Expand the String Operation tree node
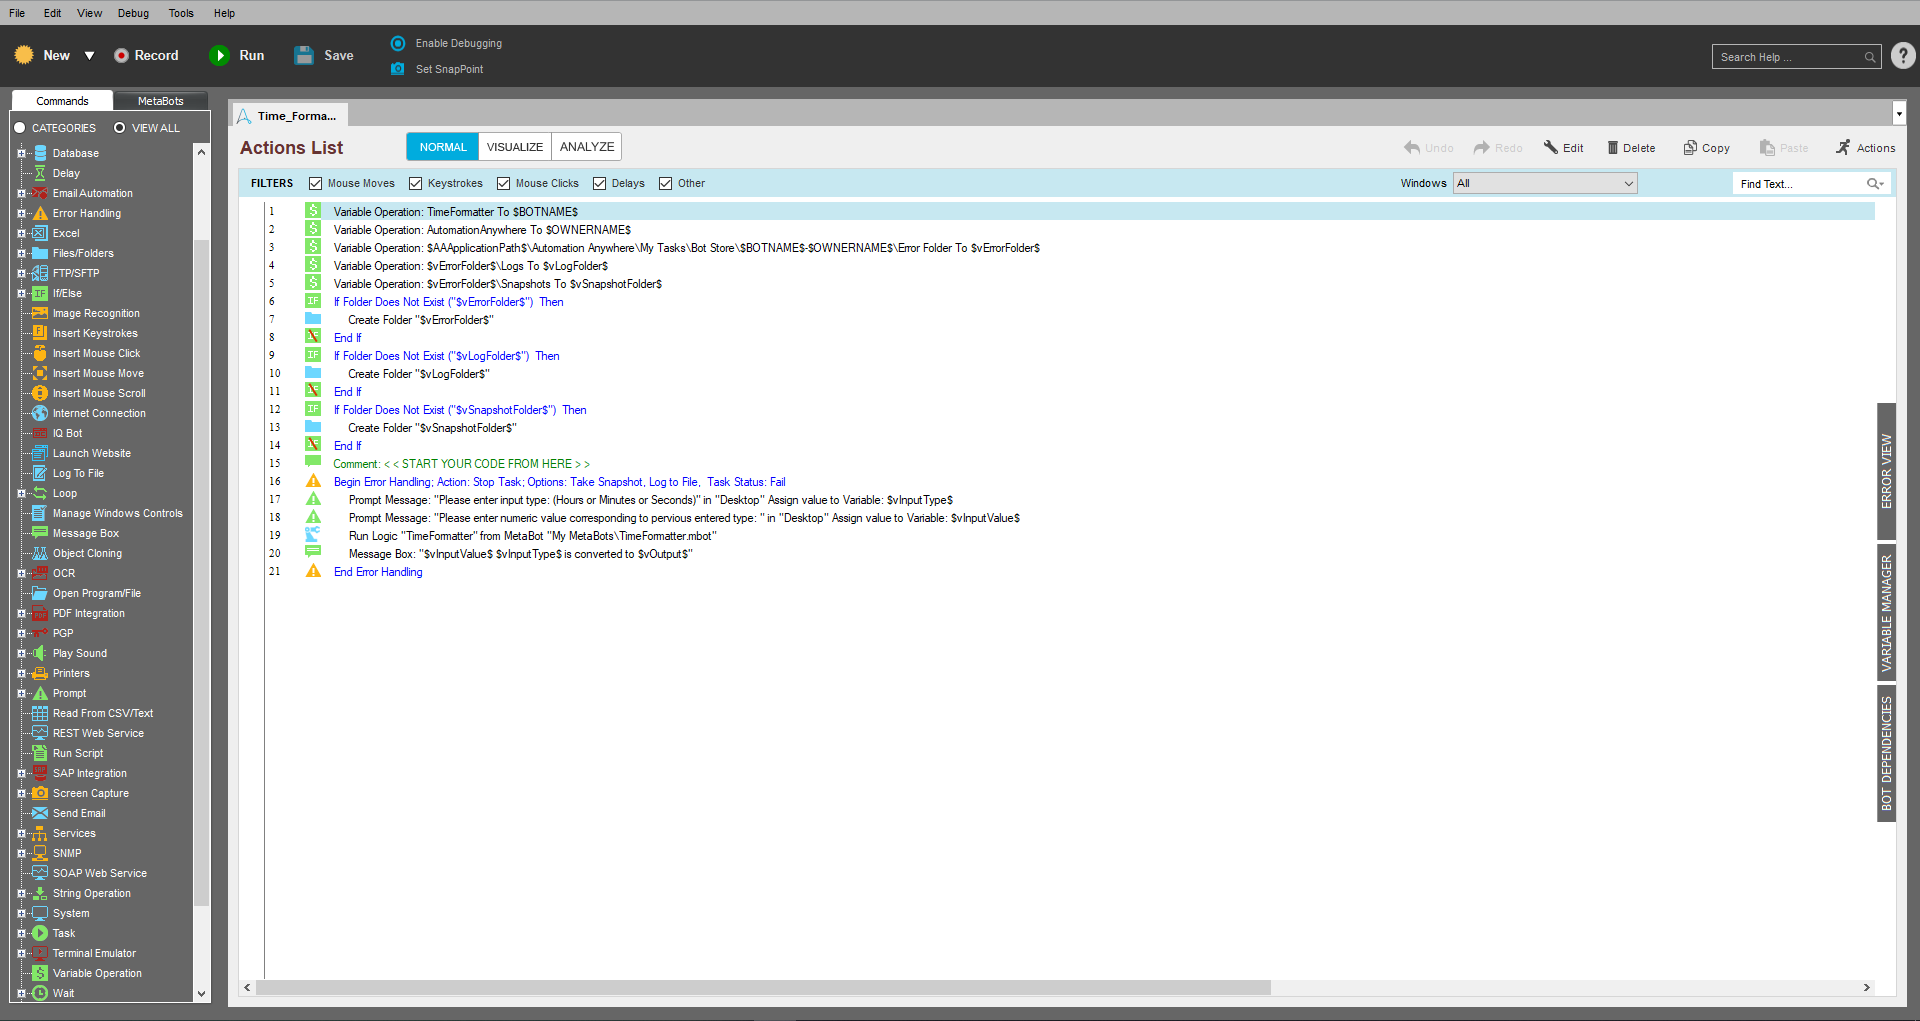Screen dimensions: 1920x1021 (x=21, y=893)
